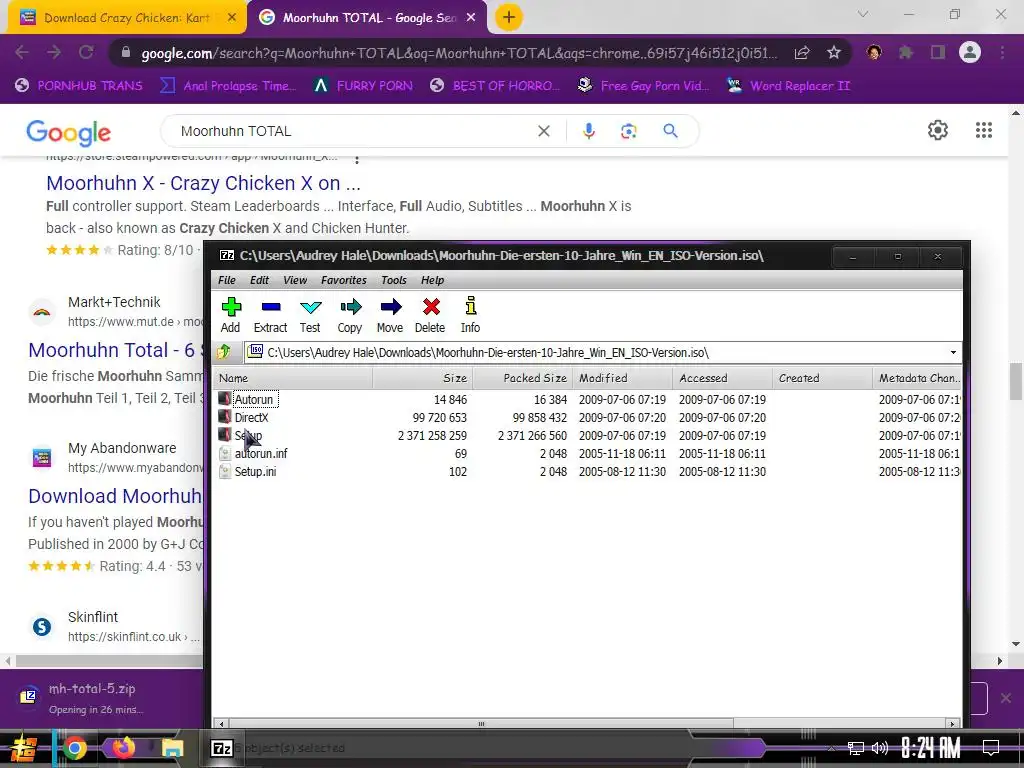Open Moorhuhn X - Crazy Chicken X result
1024x768 pixels.
[203, 183]
